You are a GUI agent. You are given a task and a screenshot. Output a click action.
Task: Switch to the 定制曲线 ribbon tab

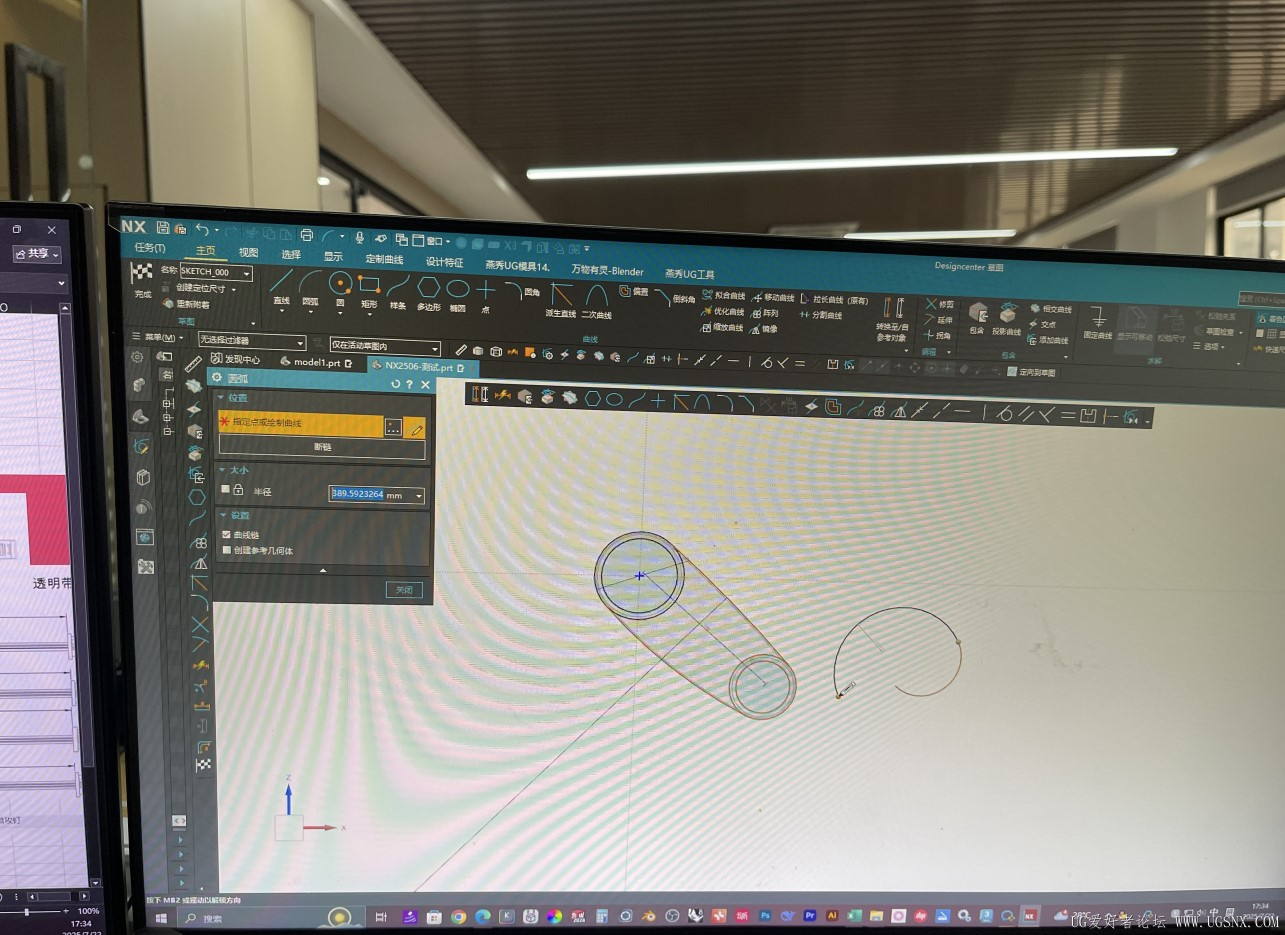click(x=384, y=260)
